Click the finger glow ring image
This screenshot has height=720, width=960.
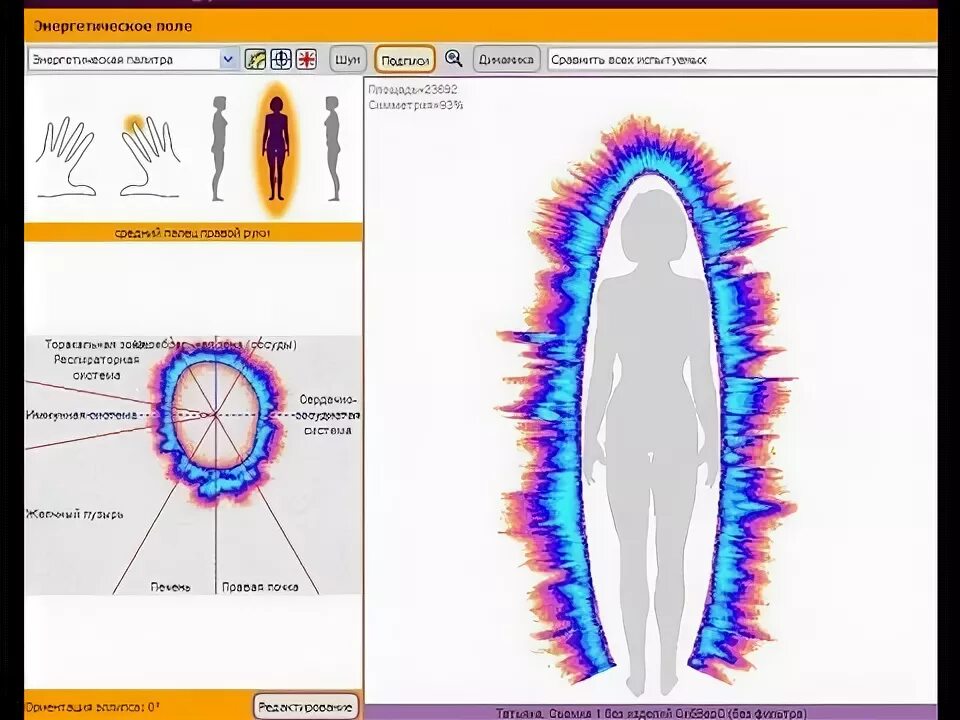(x=216, y=423)
